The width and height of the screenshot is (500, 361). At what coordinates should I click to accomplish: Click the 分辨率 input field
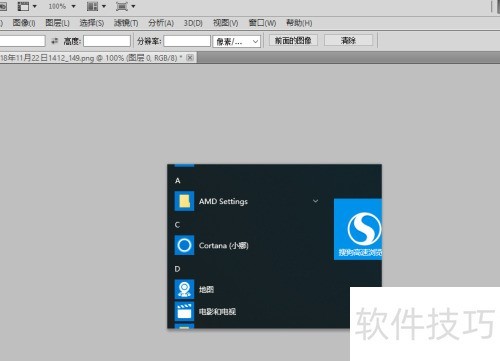pyautogui.click(x=187, y=41)
